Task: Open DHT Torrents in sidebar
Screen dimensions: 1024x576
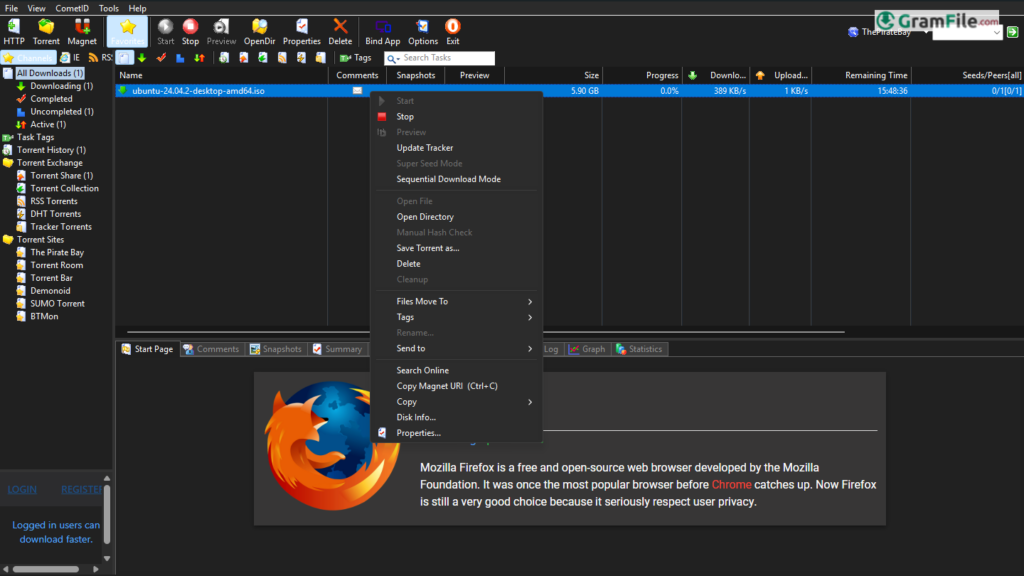Action: pyautogui.click(x=56, y=214)
